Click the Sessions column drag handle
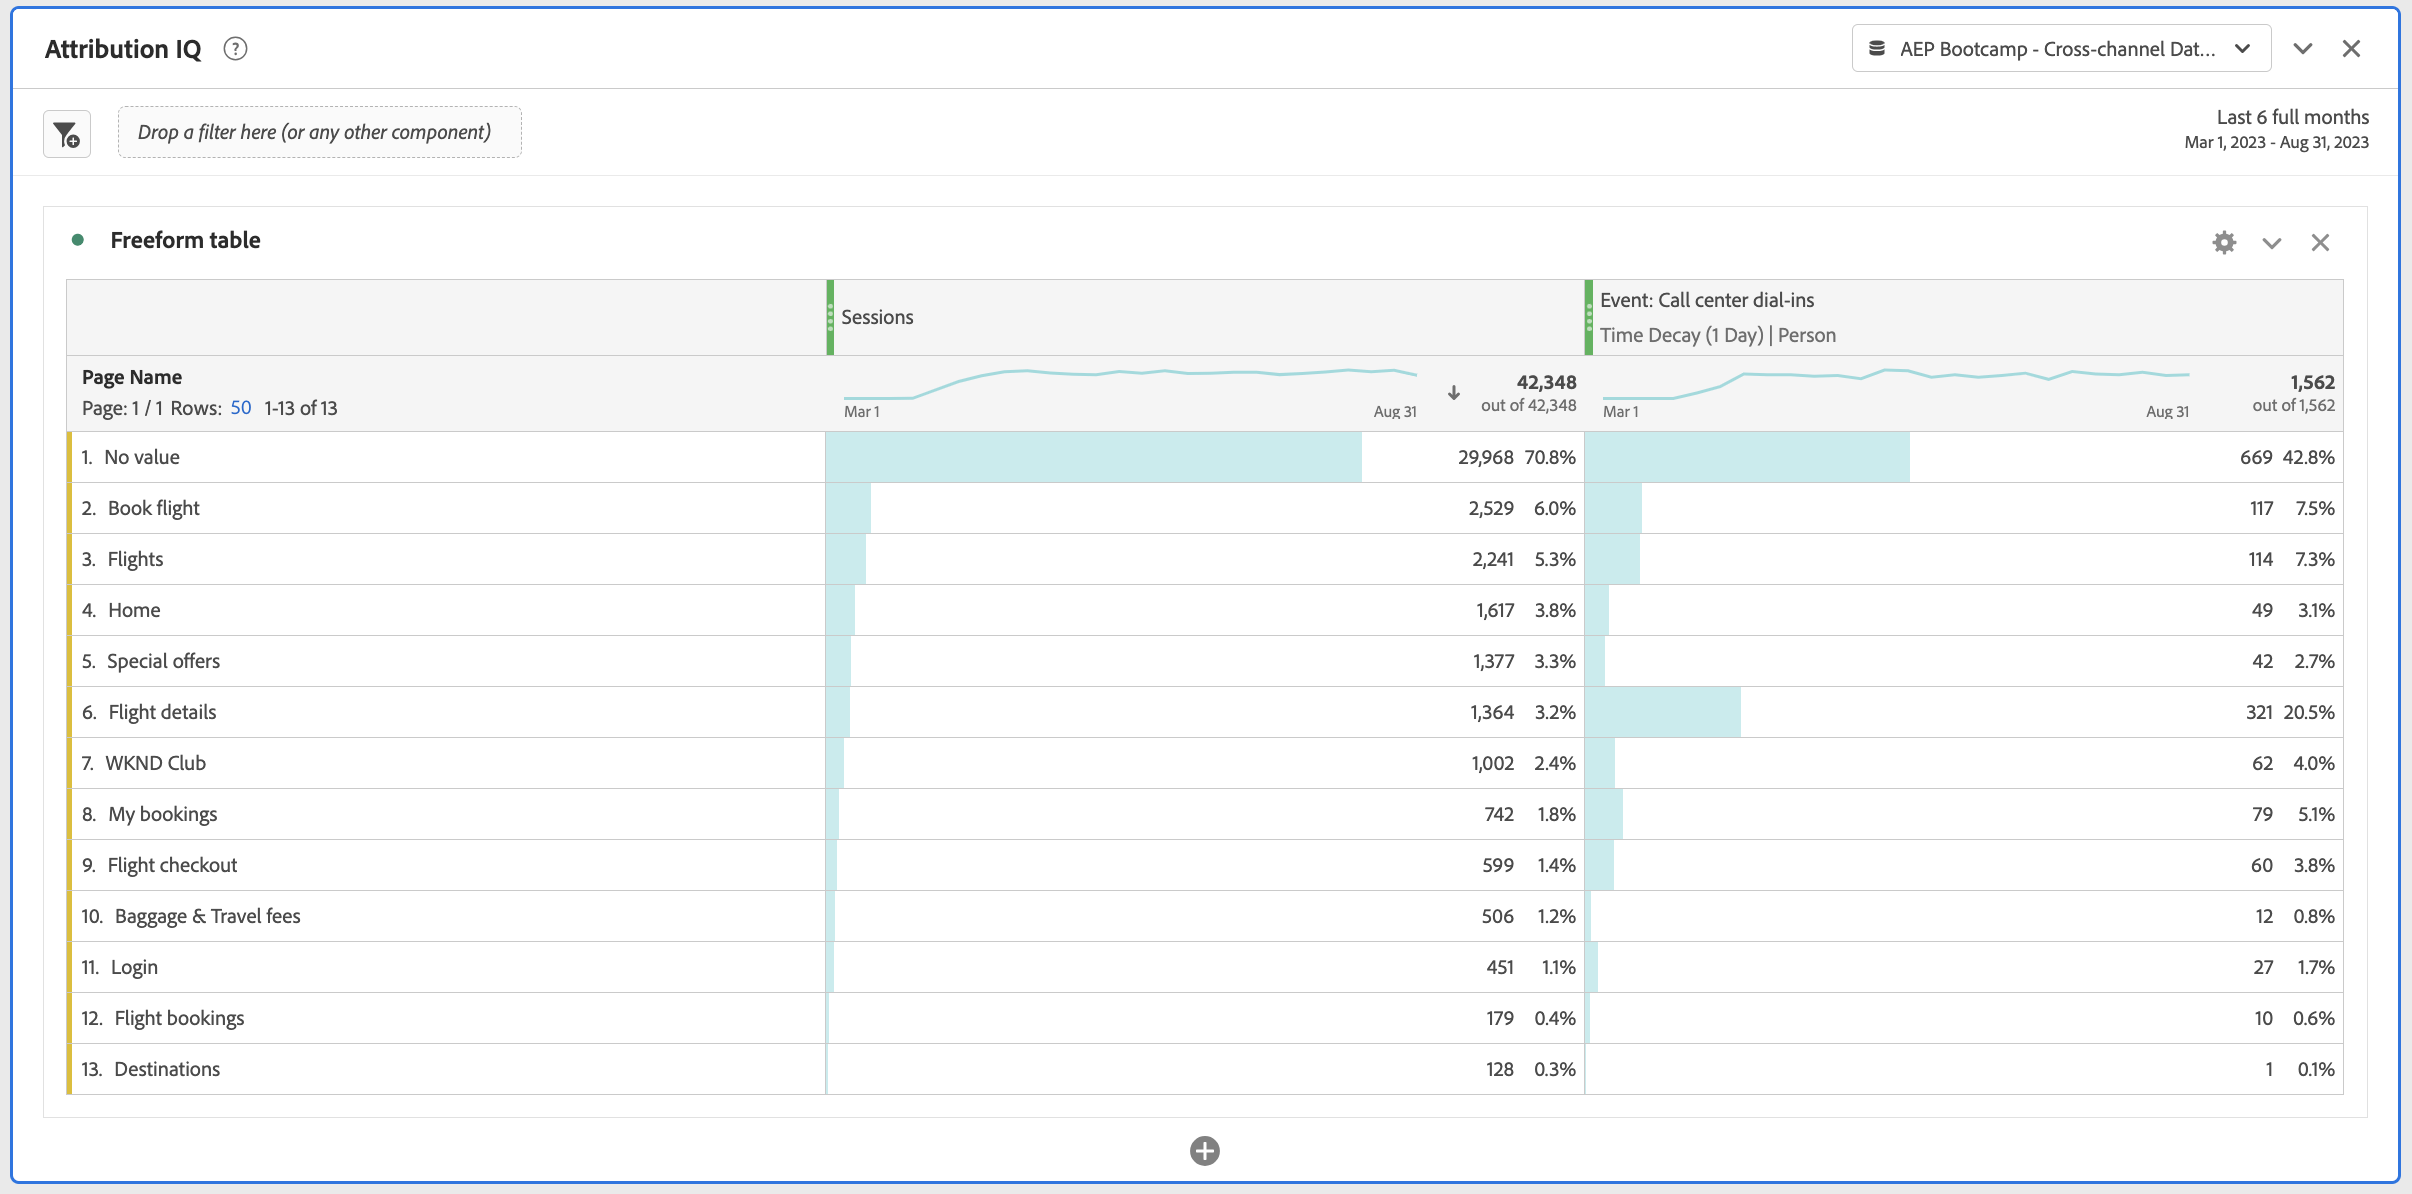This screenshot has height=1194, width=2412. tap(830, 317)
